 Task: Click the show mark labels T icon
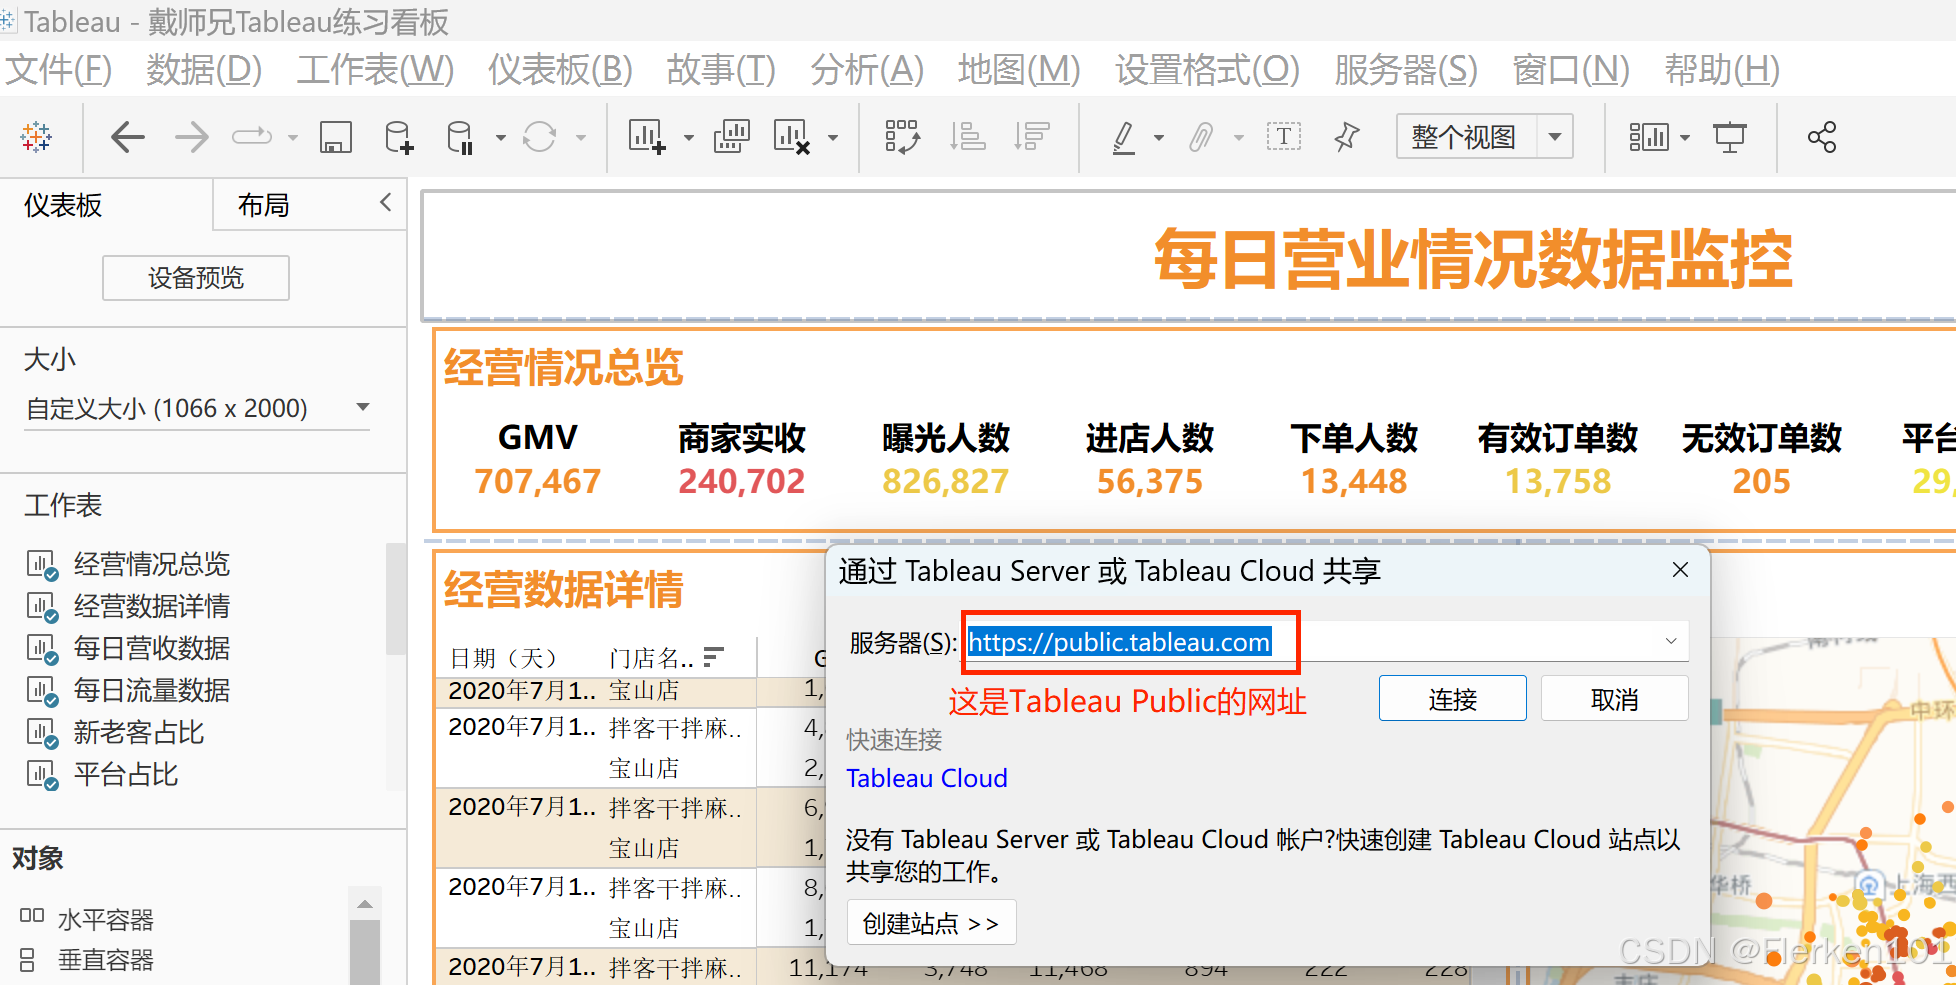(1283, 137)
